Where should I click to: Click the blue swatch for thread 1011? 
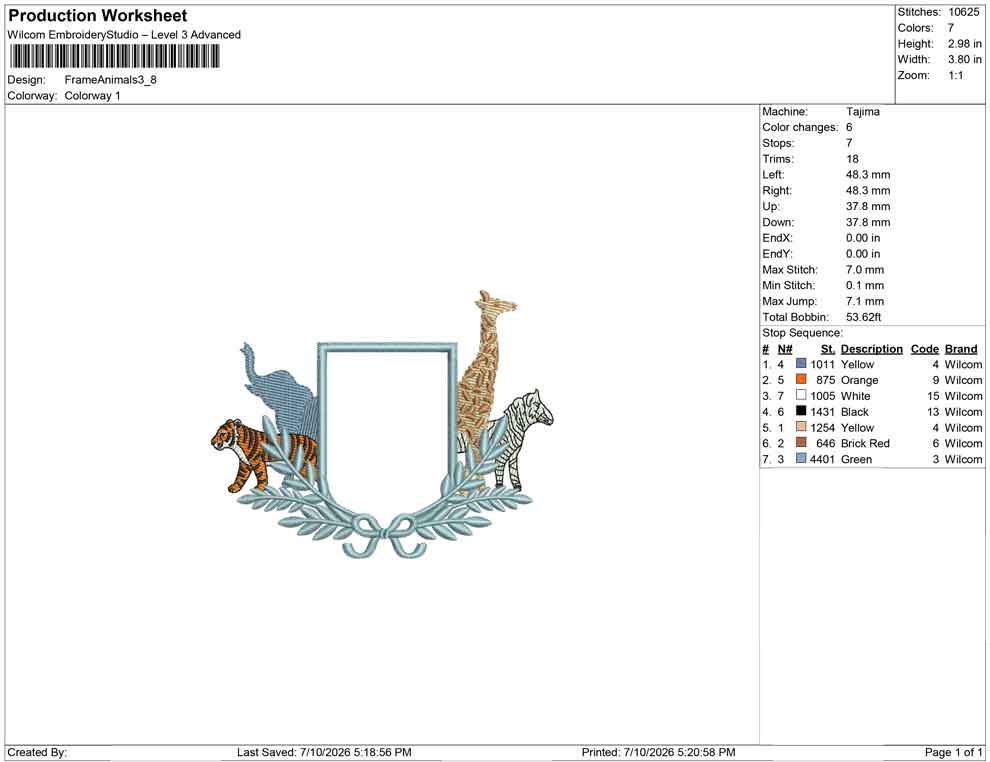pos(801,364)
